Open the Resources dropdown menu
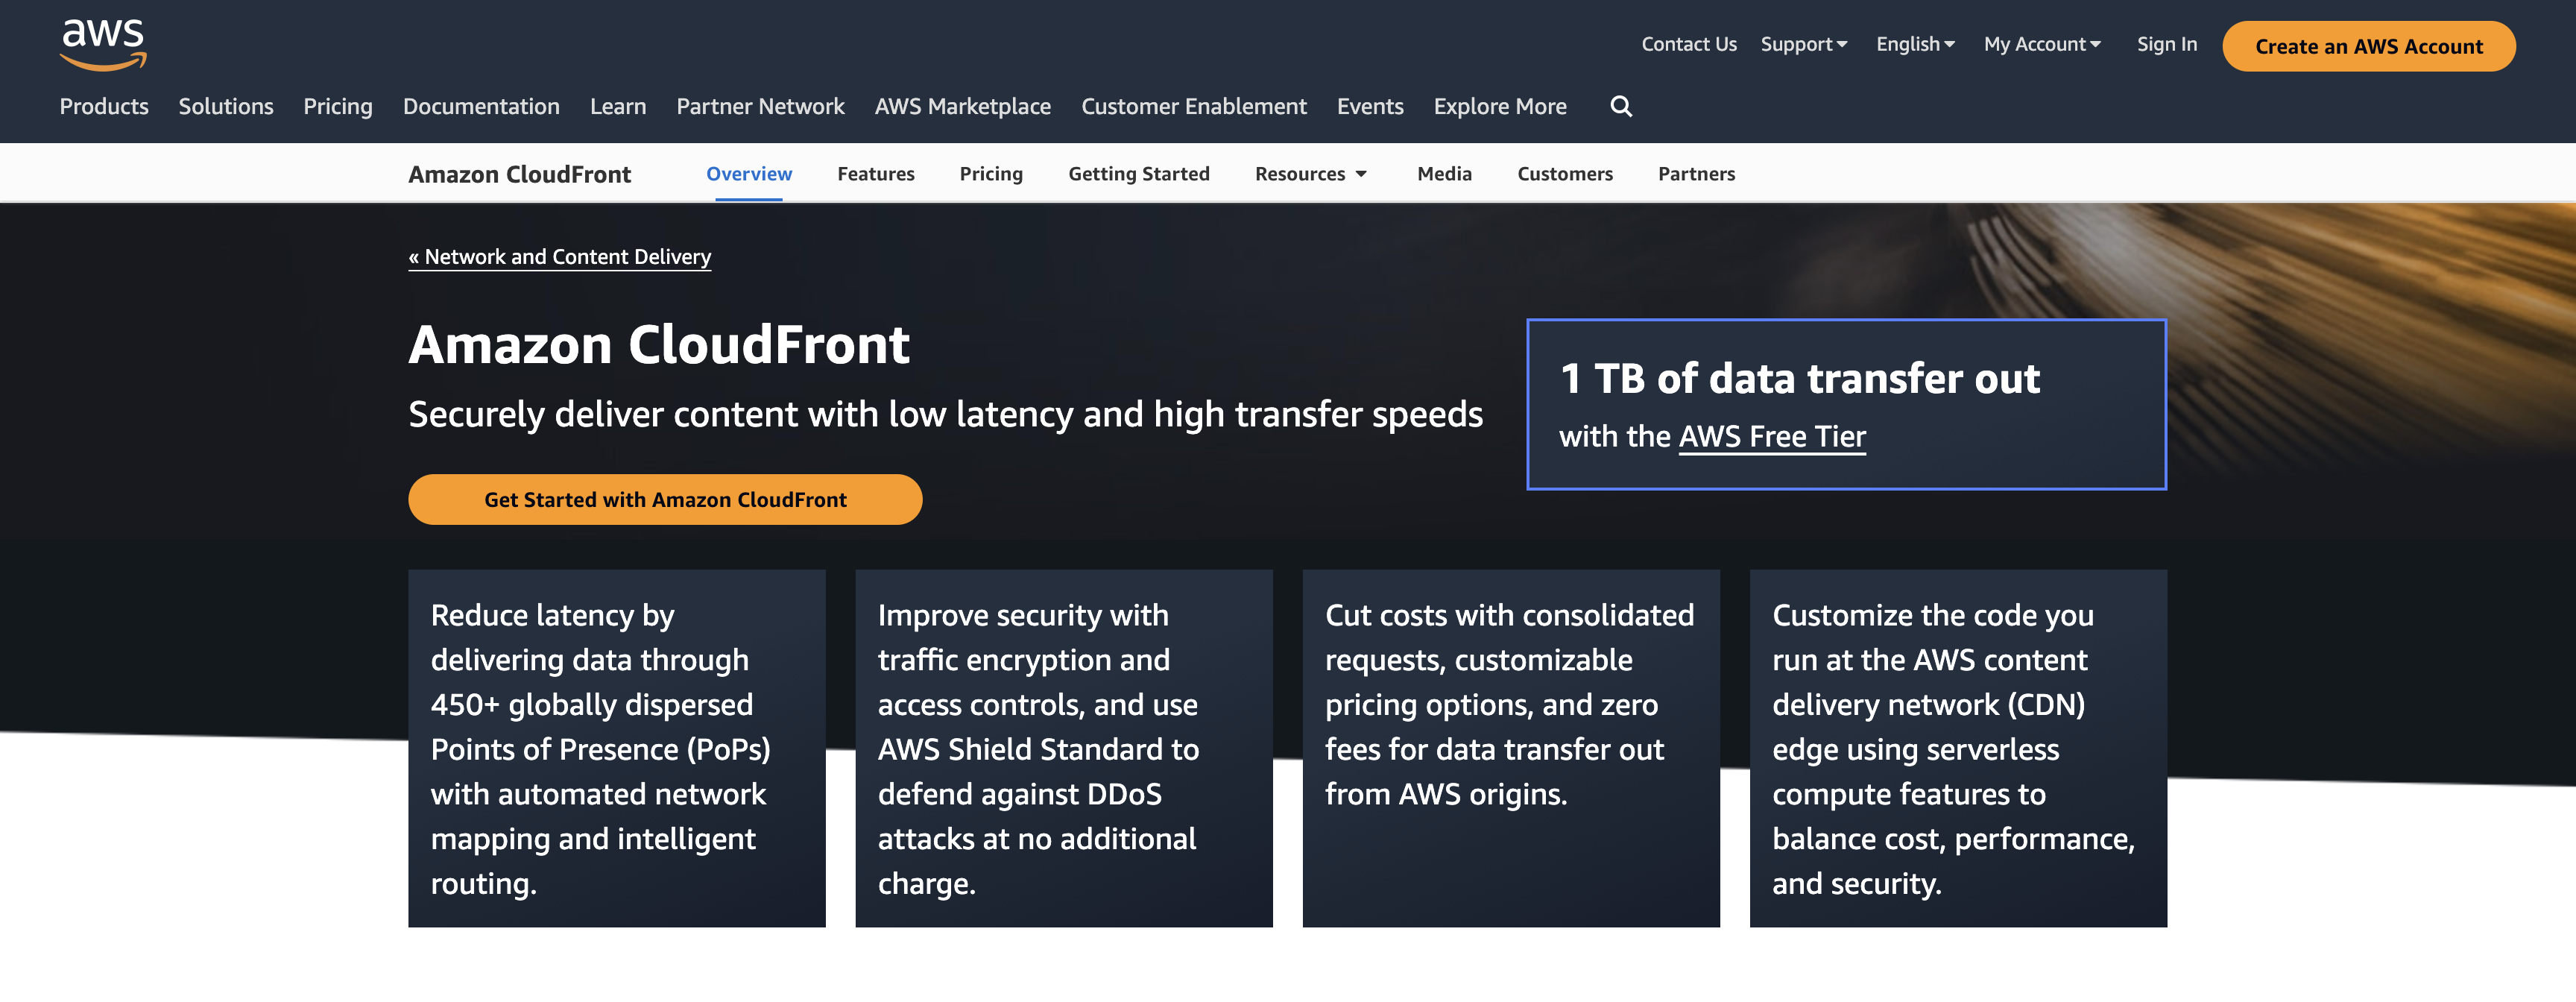 [x=1310, y=173]
